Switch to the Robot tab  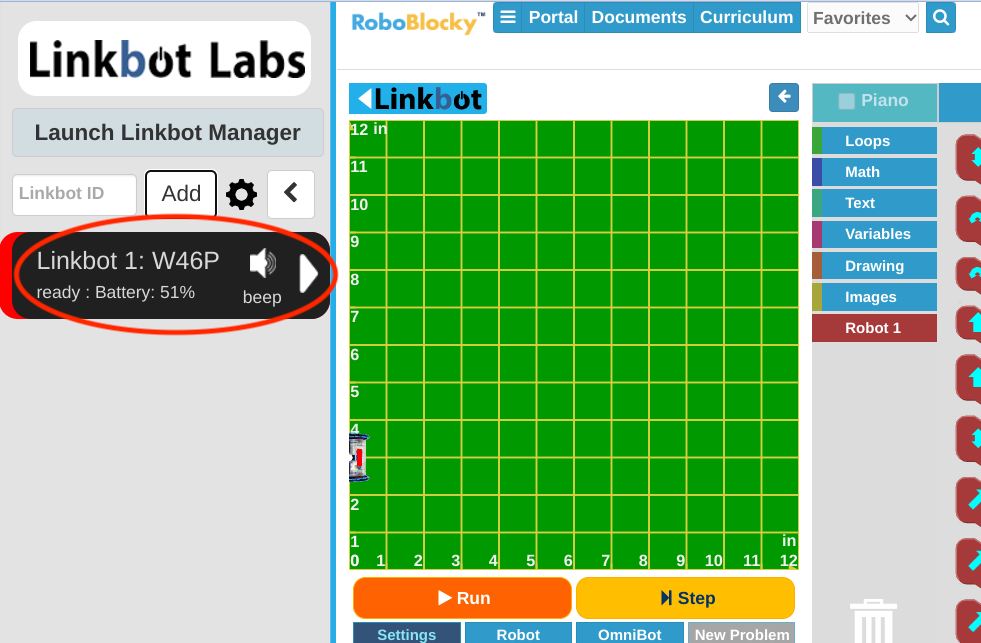click(x=518, y=633)
